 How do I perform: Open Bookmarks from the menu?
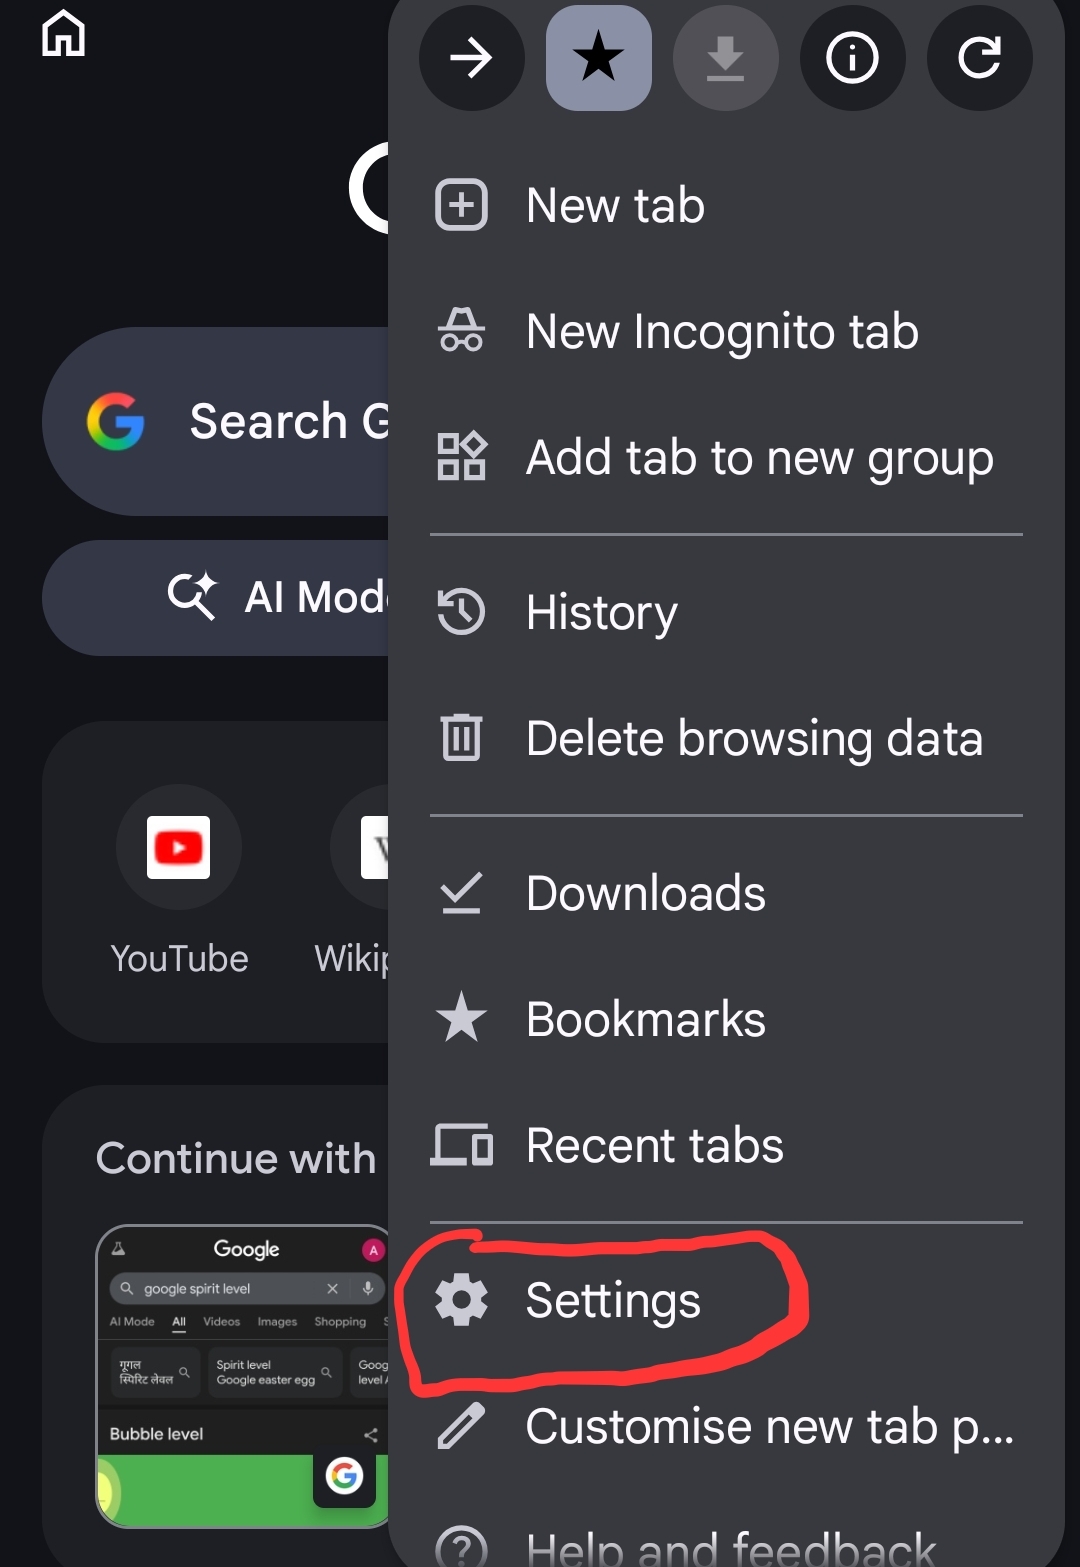click(x=645, y=1019)
